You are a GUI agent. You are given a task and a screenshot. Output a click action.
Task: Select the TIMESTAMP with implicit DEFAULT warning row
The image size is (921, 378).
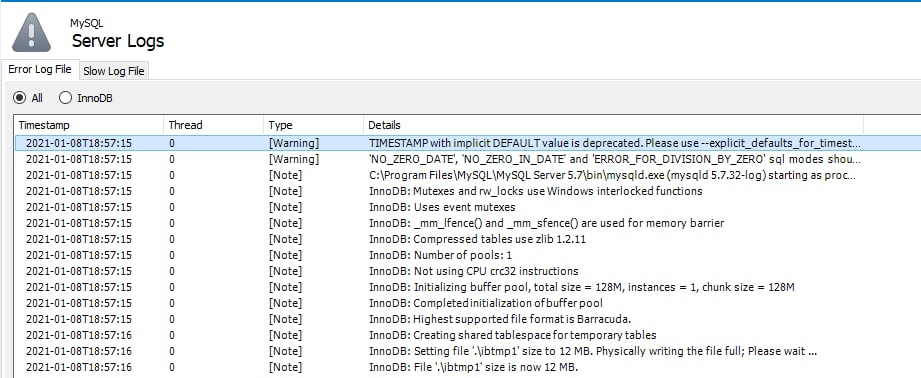point(468,143)
